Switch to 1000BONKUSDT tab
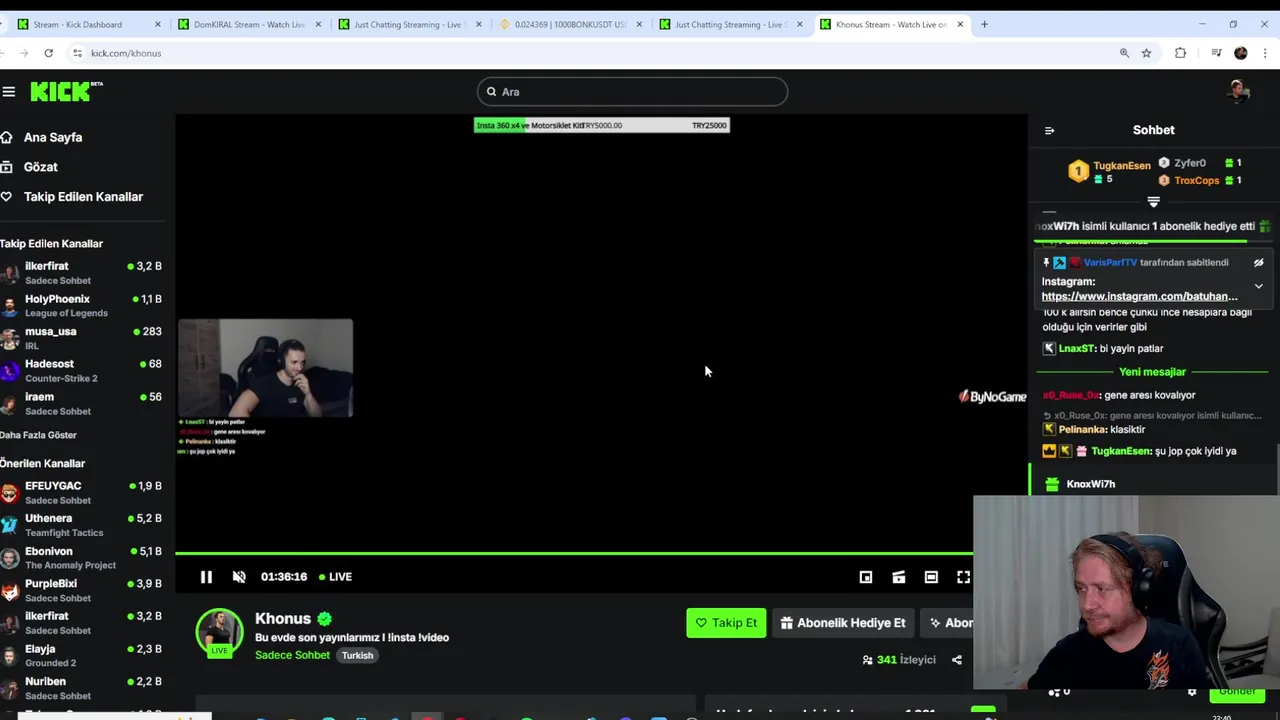The height and width of the screenshot is (720, 1280). pyautogui.click(x=569, y=24)
